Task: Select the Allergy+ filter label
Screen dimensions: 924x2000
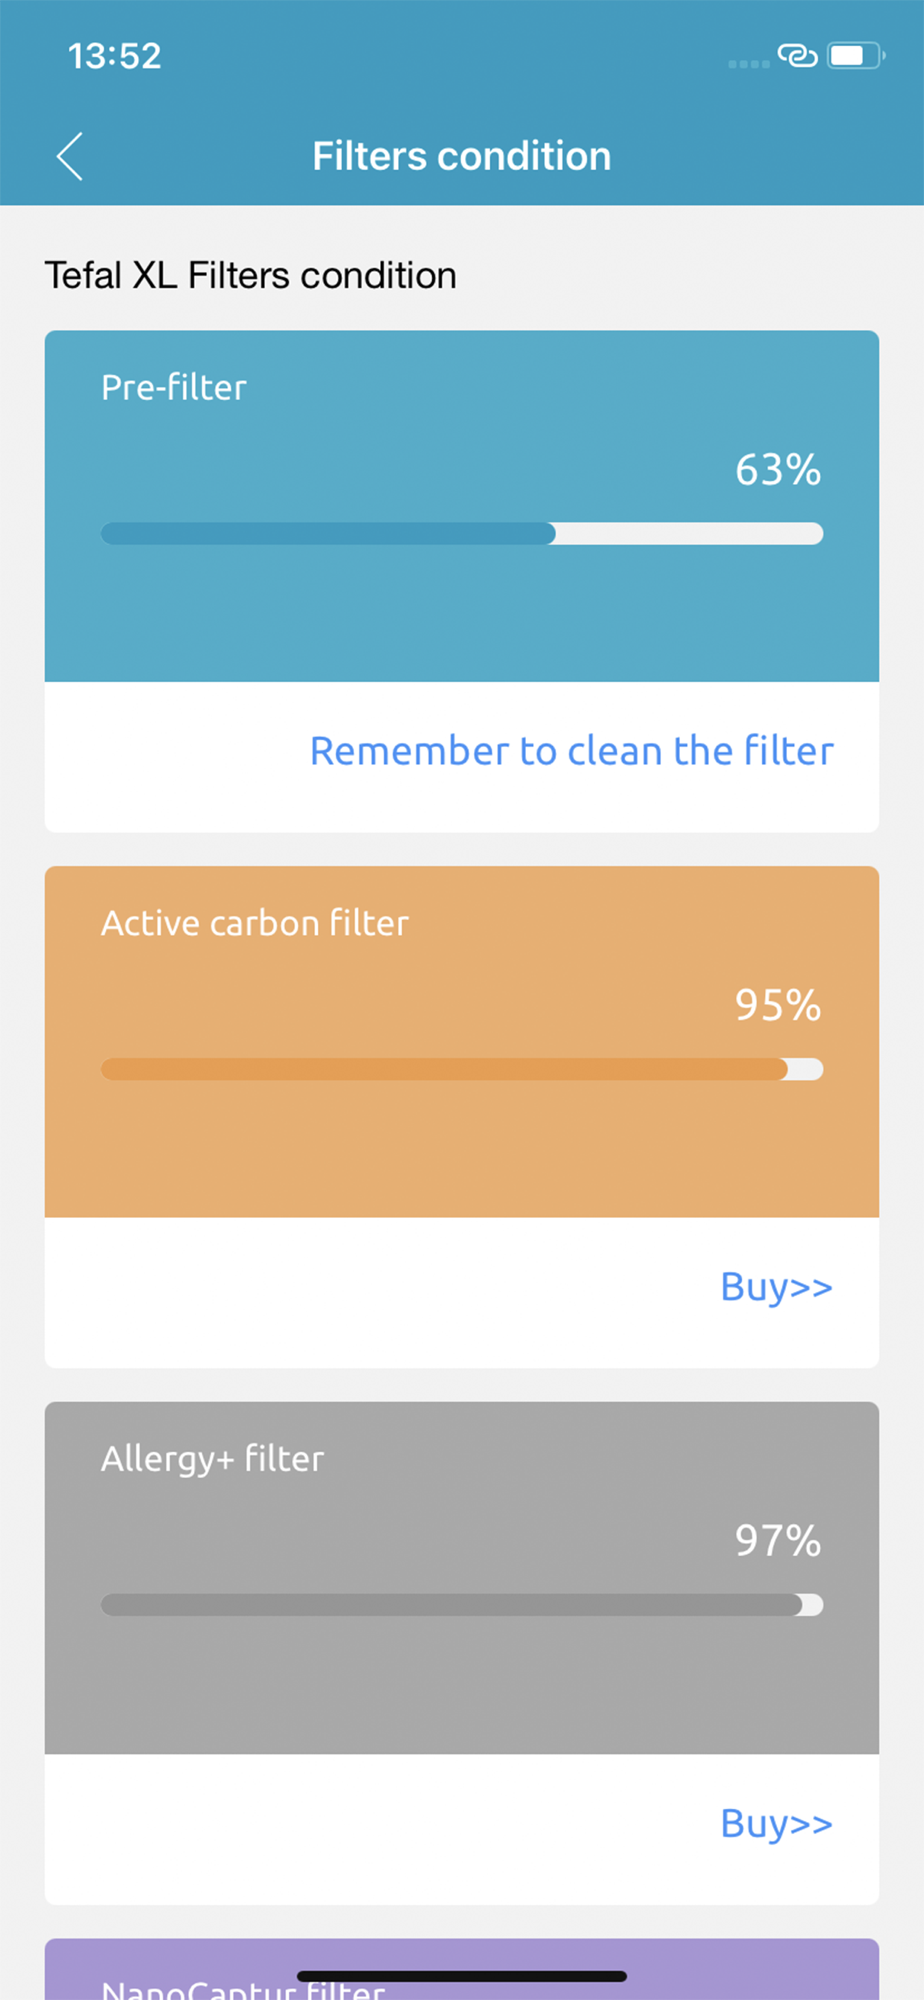Action: click(x=212, y=1459)
